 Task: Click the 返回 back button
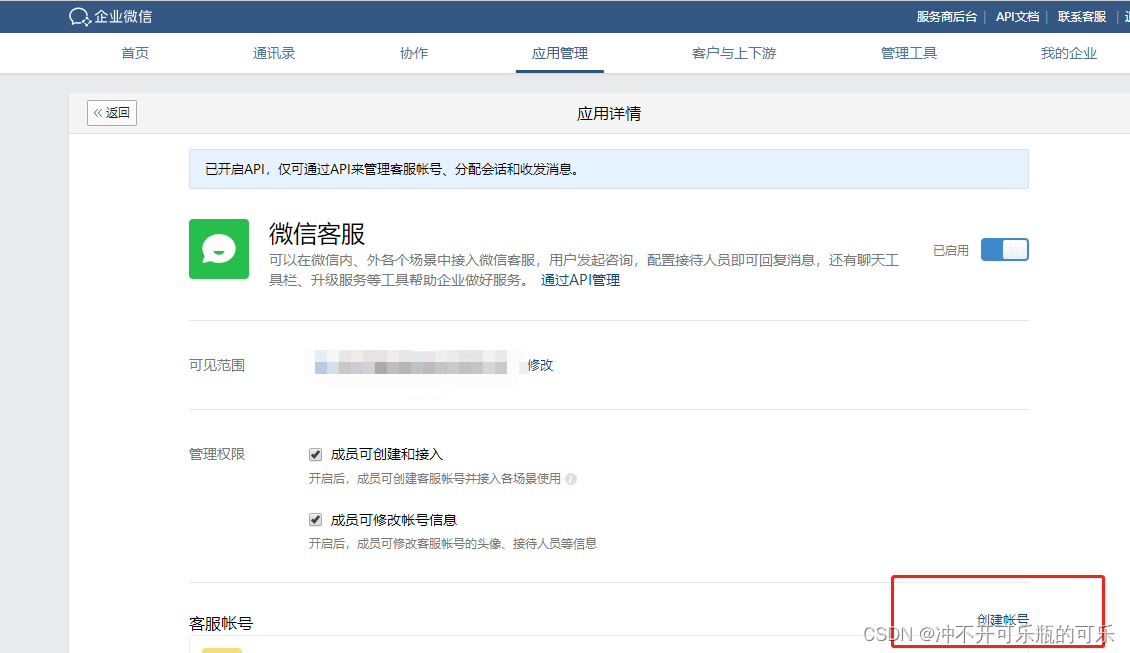pyautogui.click(x=112, y=113)
